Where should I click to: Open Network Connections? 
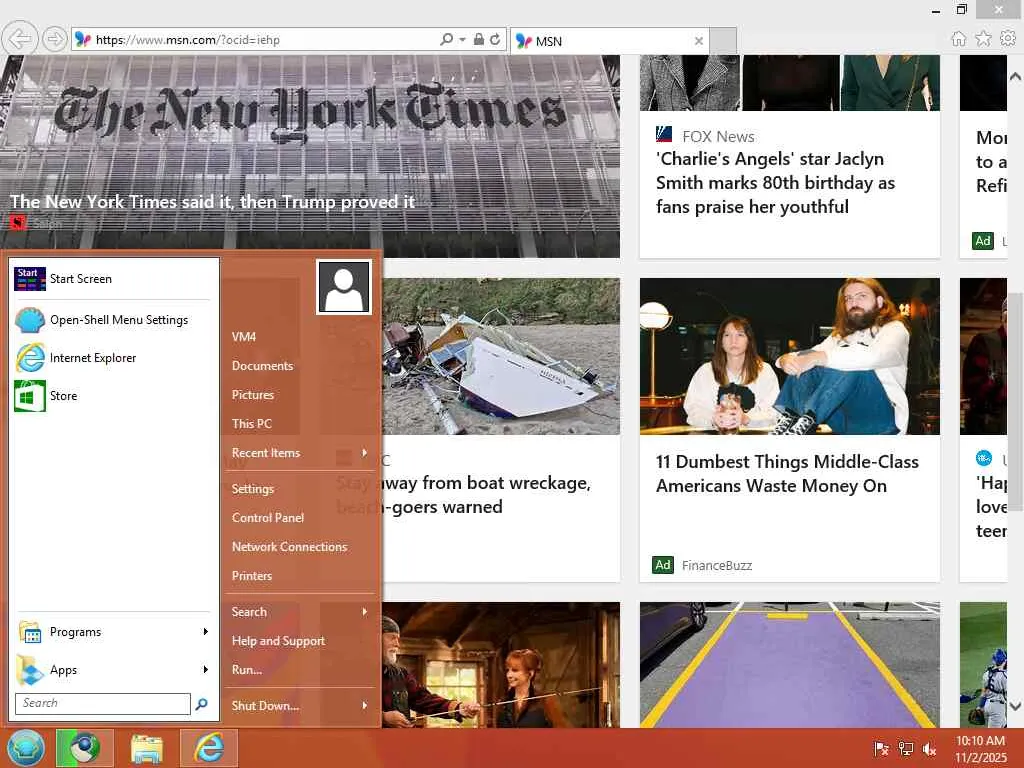300,547
